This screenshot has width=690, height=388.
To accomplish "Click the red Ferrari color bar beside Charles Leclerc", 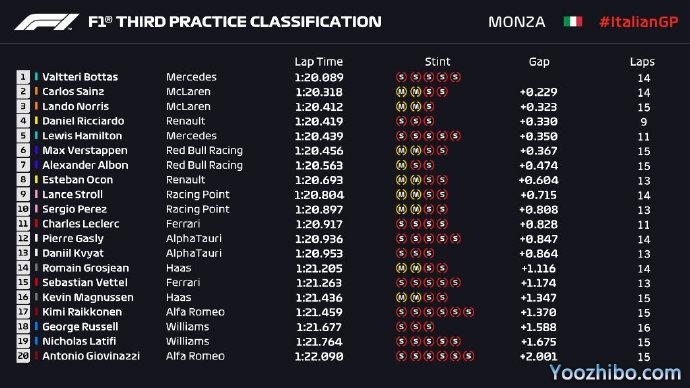I will tap(36, 224).
